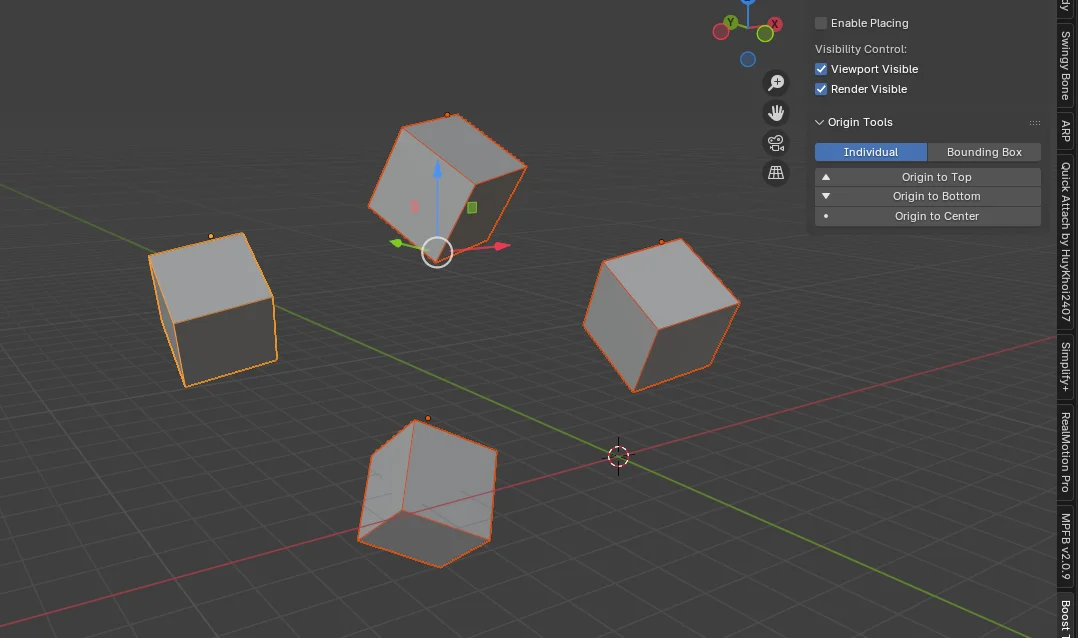Click the green arrow of the move gizmo
This screenshot has width=1078, height=638.
(x=398, y=243)
